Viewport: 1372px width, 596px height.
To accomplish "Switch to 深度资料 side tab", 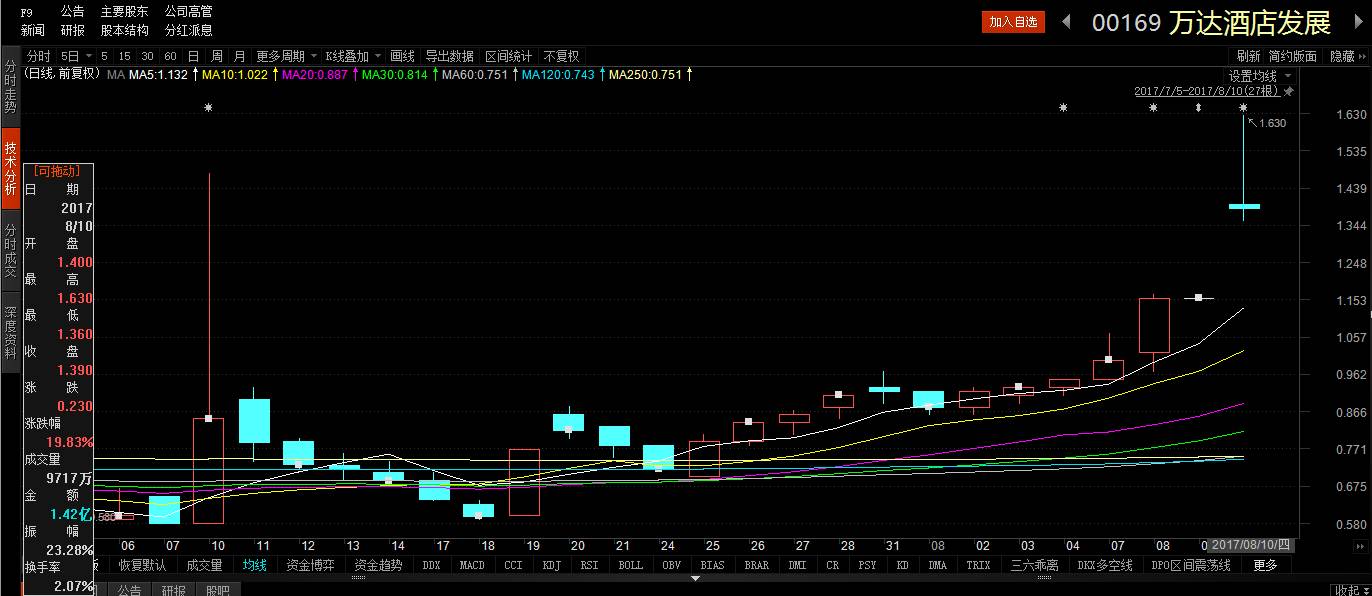I will click(x=10, y=332).
